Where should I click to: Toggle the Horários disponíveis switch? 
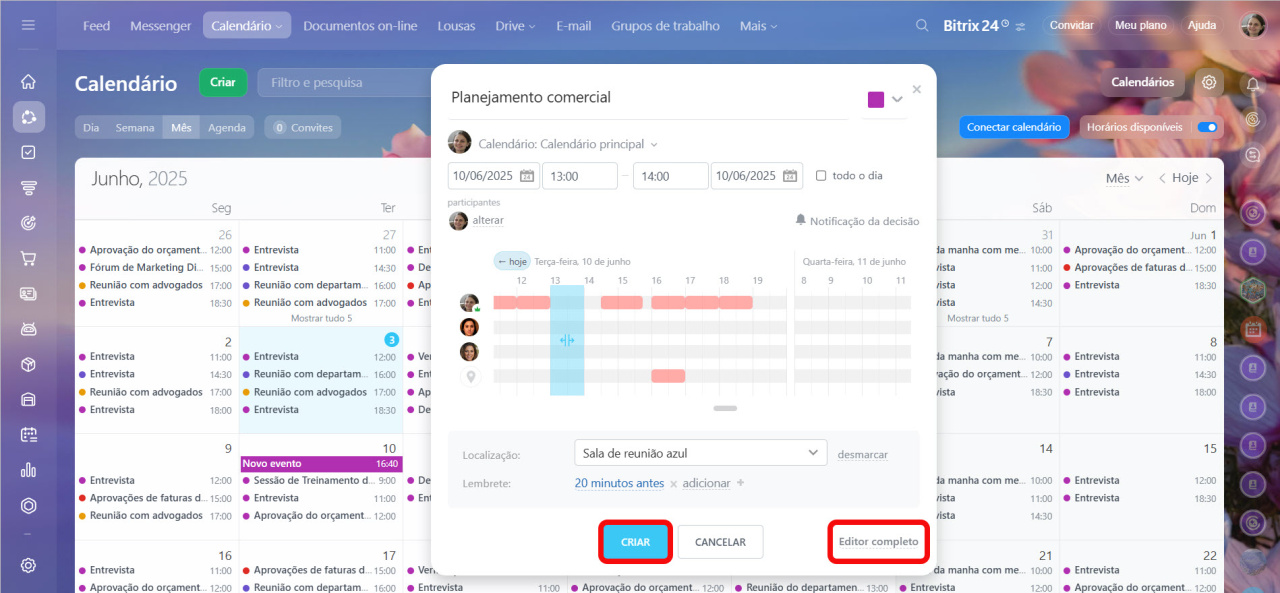1207,127
